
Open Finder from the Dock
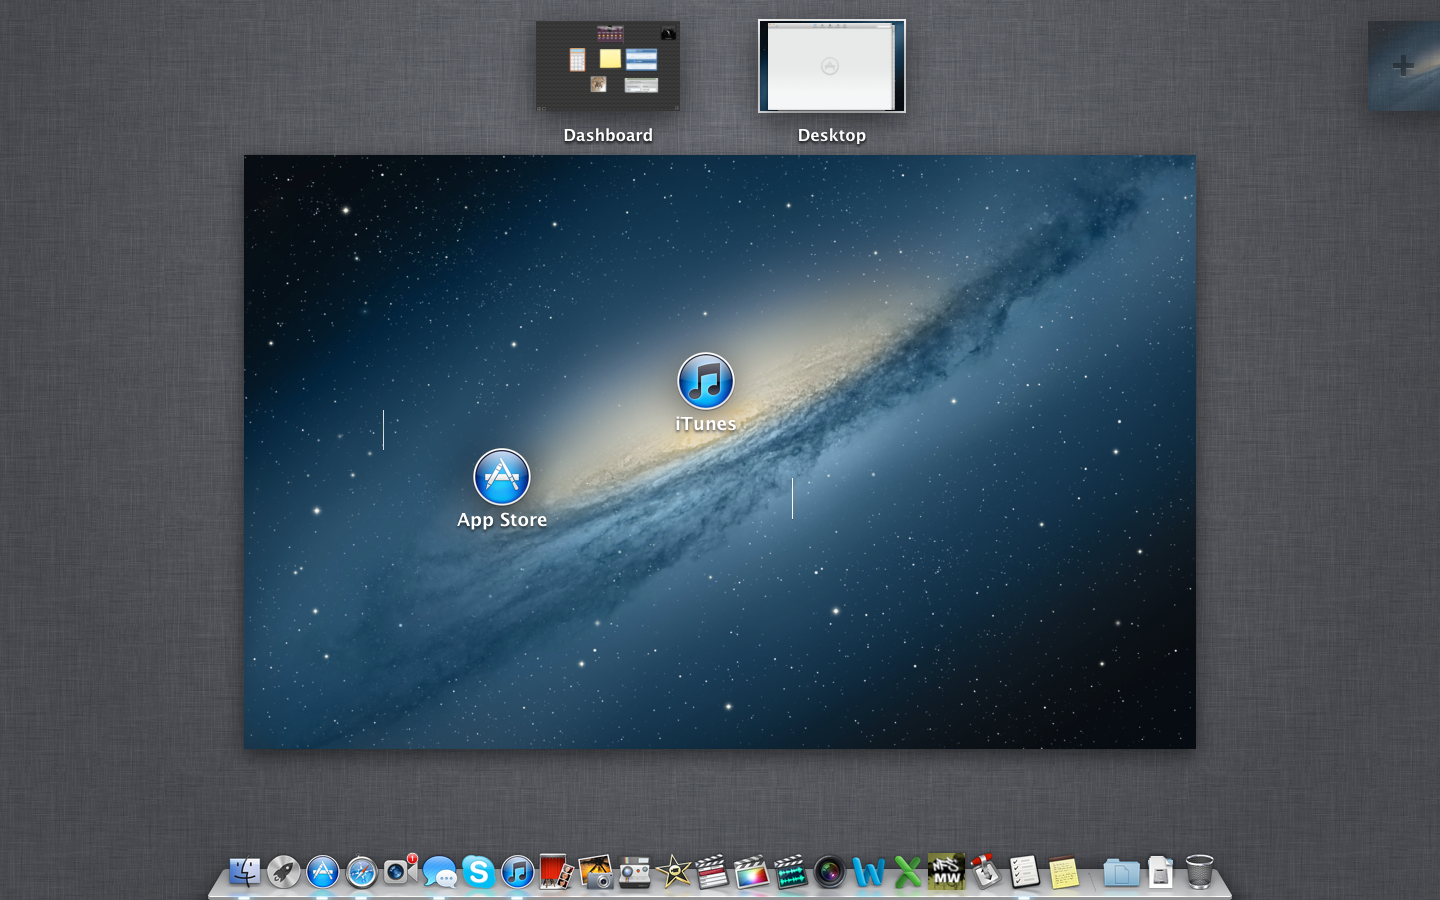click(244, 872)
